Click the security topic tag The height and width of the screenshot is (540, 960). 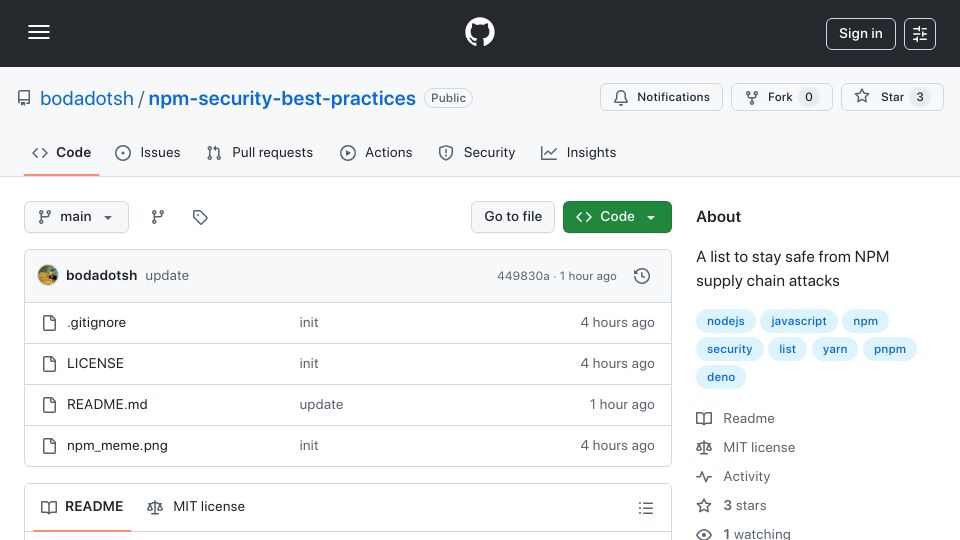pyautogui.click(x=729, y=349)
